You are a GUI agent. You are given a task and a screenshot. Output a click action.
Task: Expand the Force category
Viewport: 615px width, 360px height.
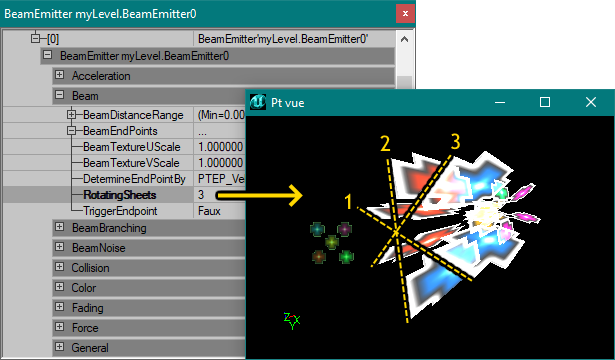click(59, 327)
